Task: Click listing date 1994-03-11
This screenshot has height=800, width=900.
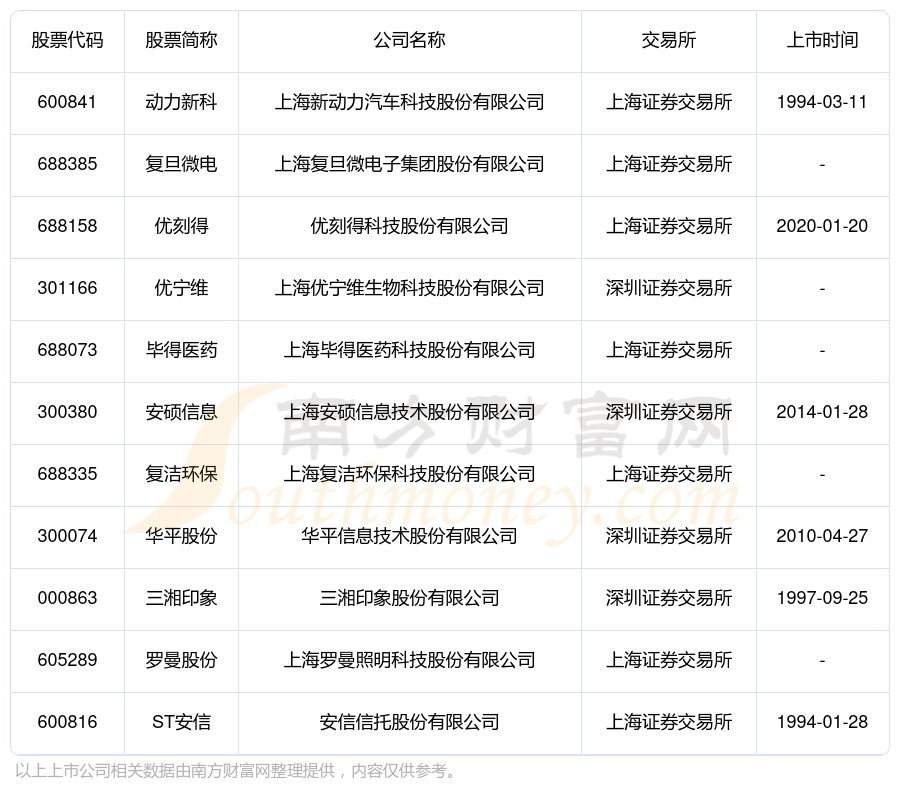Action: [x=822, y=102]
